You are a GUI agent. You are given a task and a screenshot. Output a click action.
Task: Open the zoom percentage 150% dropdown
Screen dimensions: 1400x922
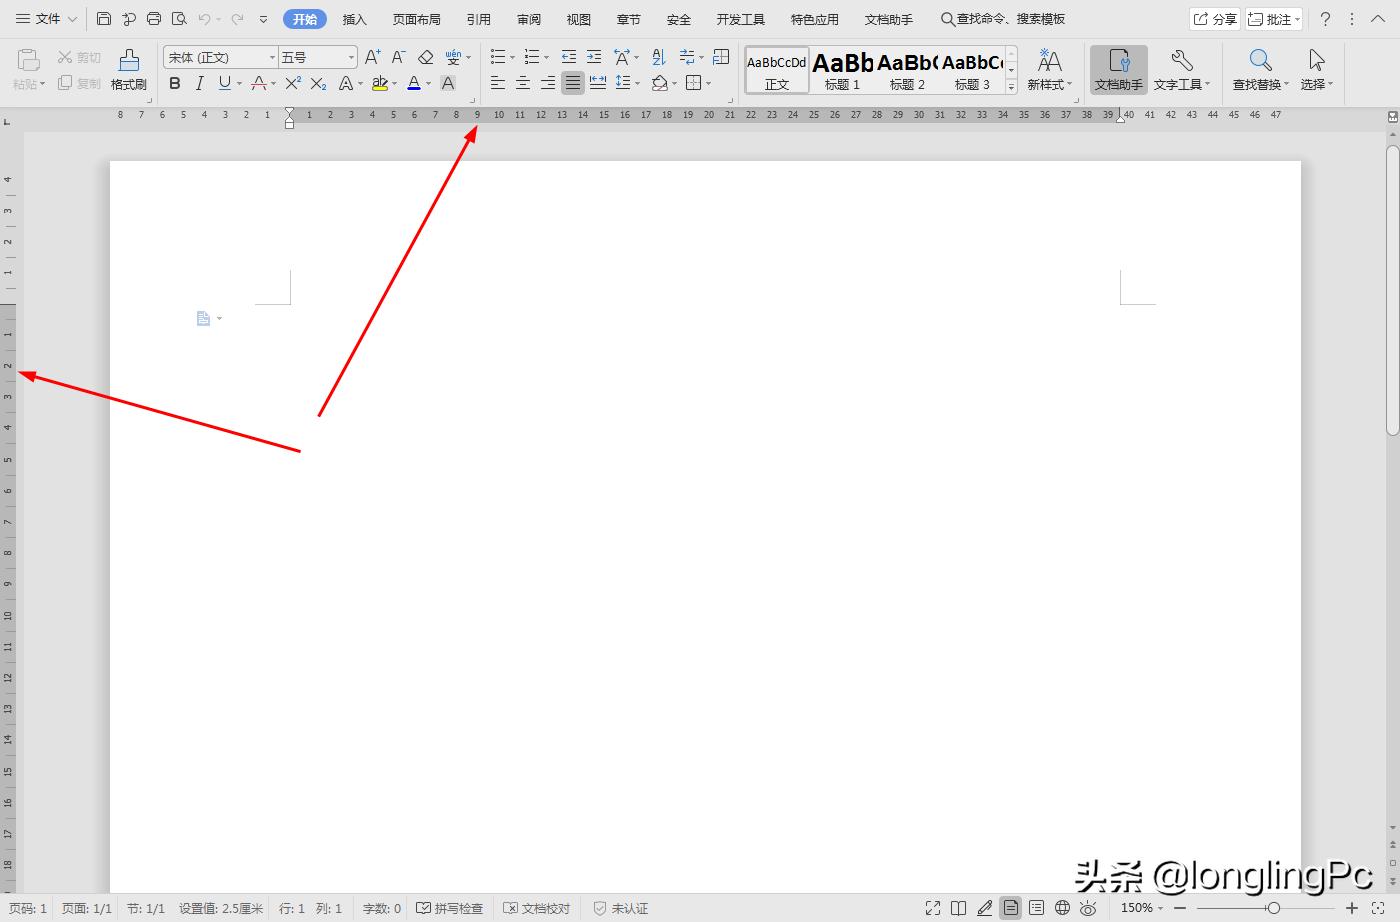pos(1142,908)
